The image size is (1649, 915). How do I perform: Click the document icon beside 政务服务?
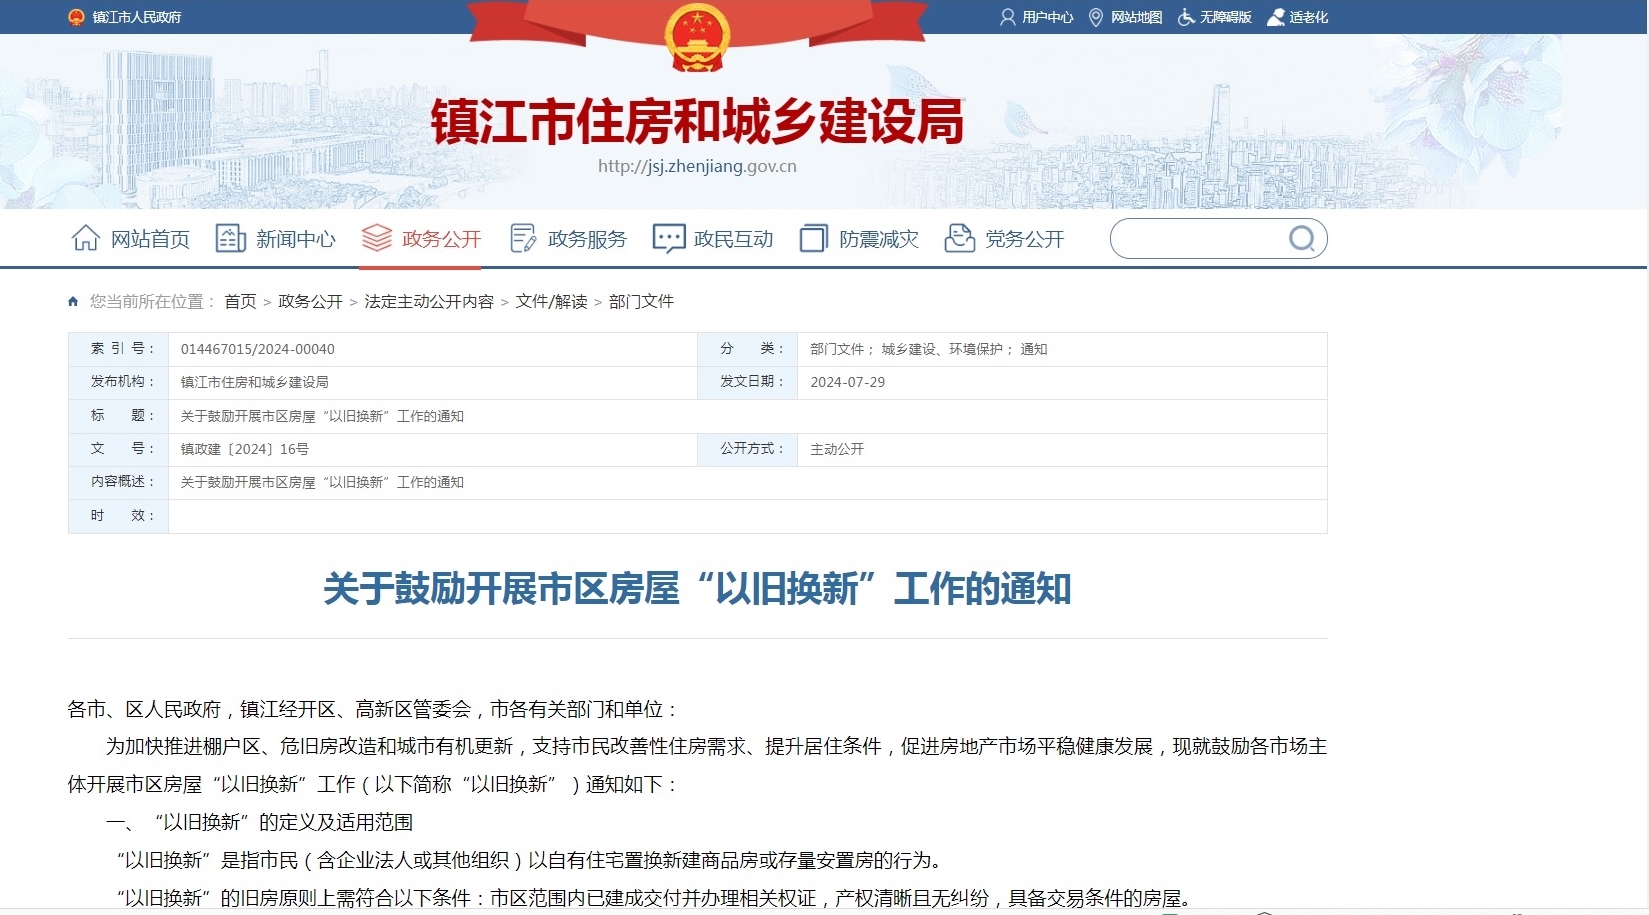click(523, 238)
